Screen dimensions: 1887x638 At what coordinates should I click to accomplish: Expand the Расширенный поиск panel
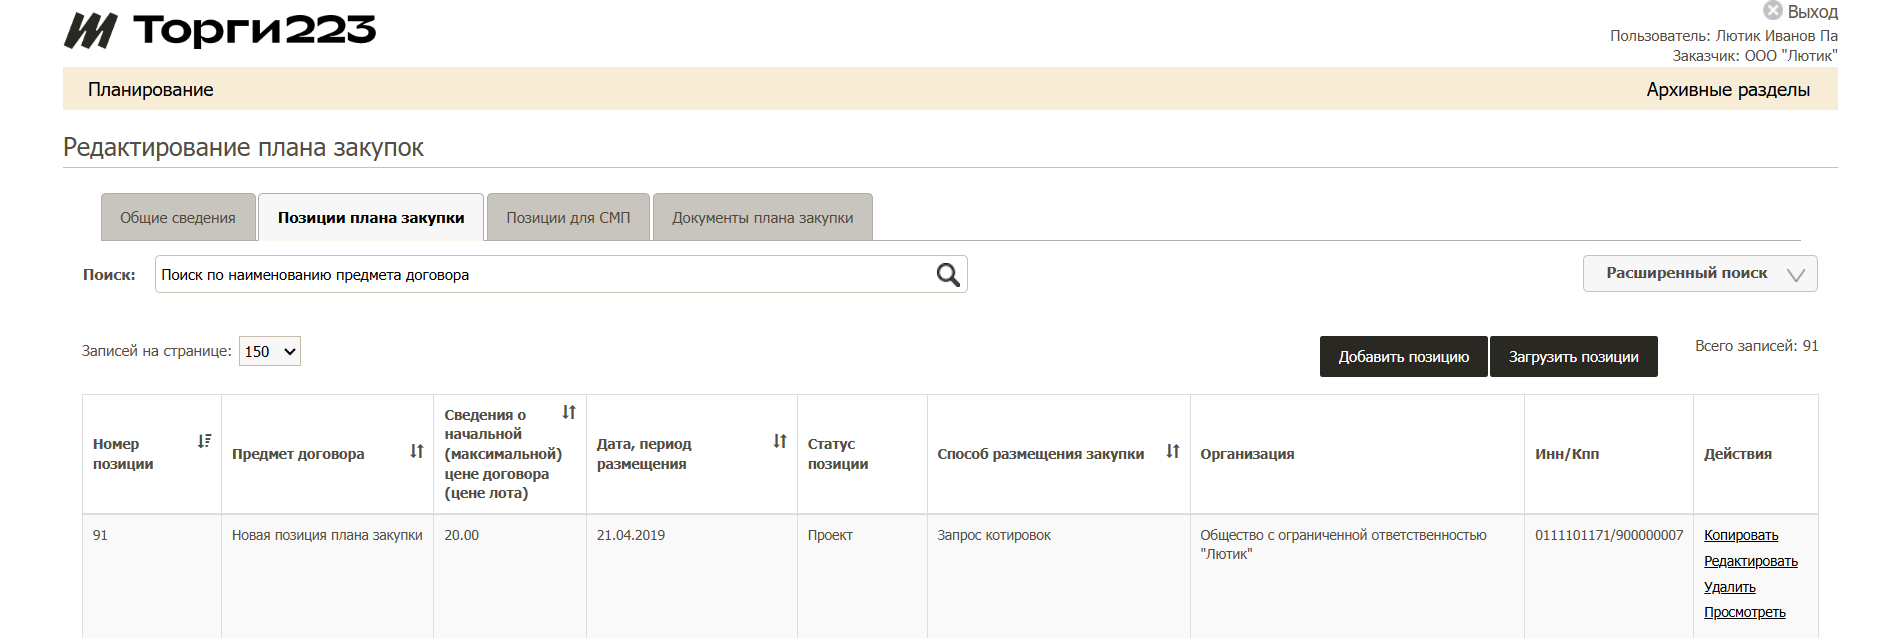pos(1699,273)
